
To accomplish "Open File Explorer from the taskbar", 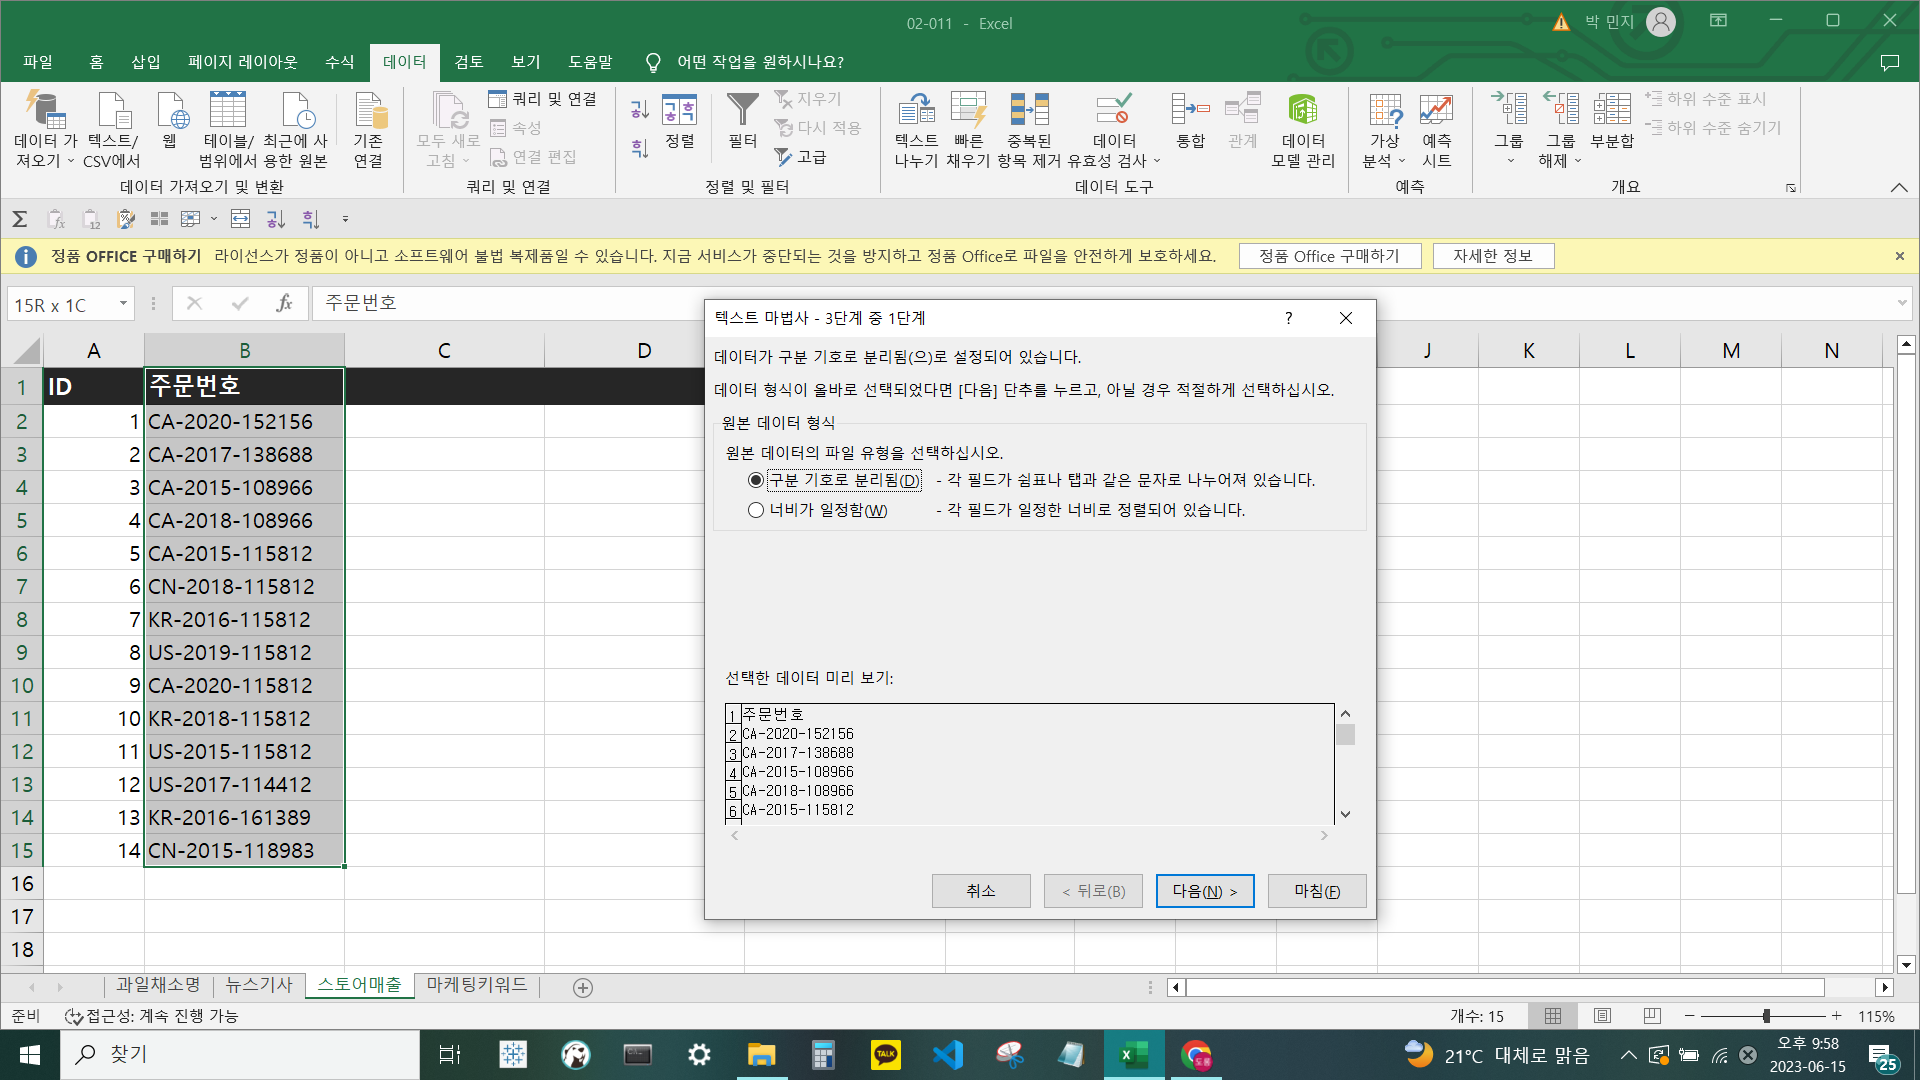I will 761,1055.
